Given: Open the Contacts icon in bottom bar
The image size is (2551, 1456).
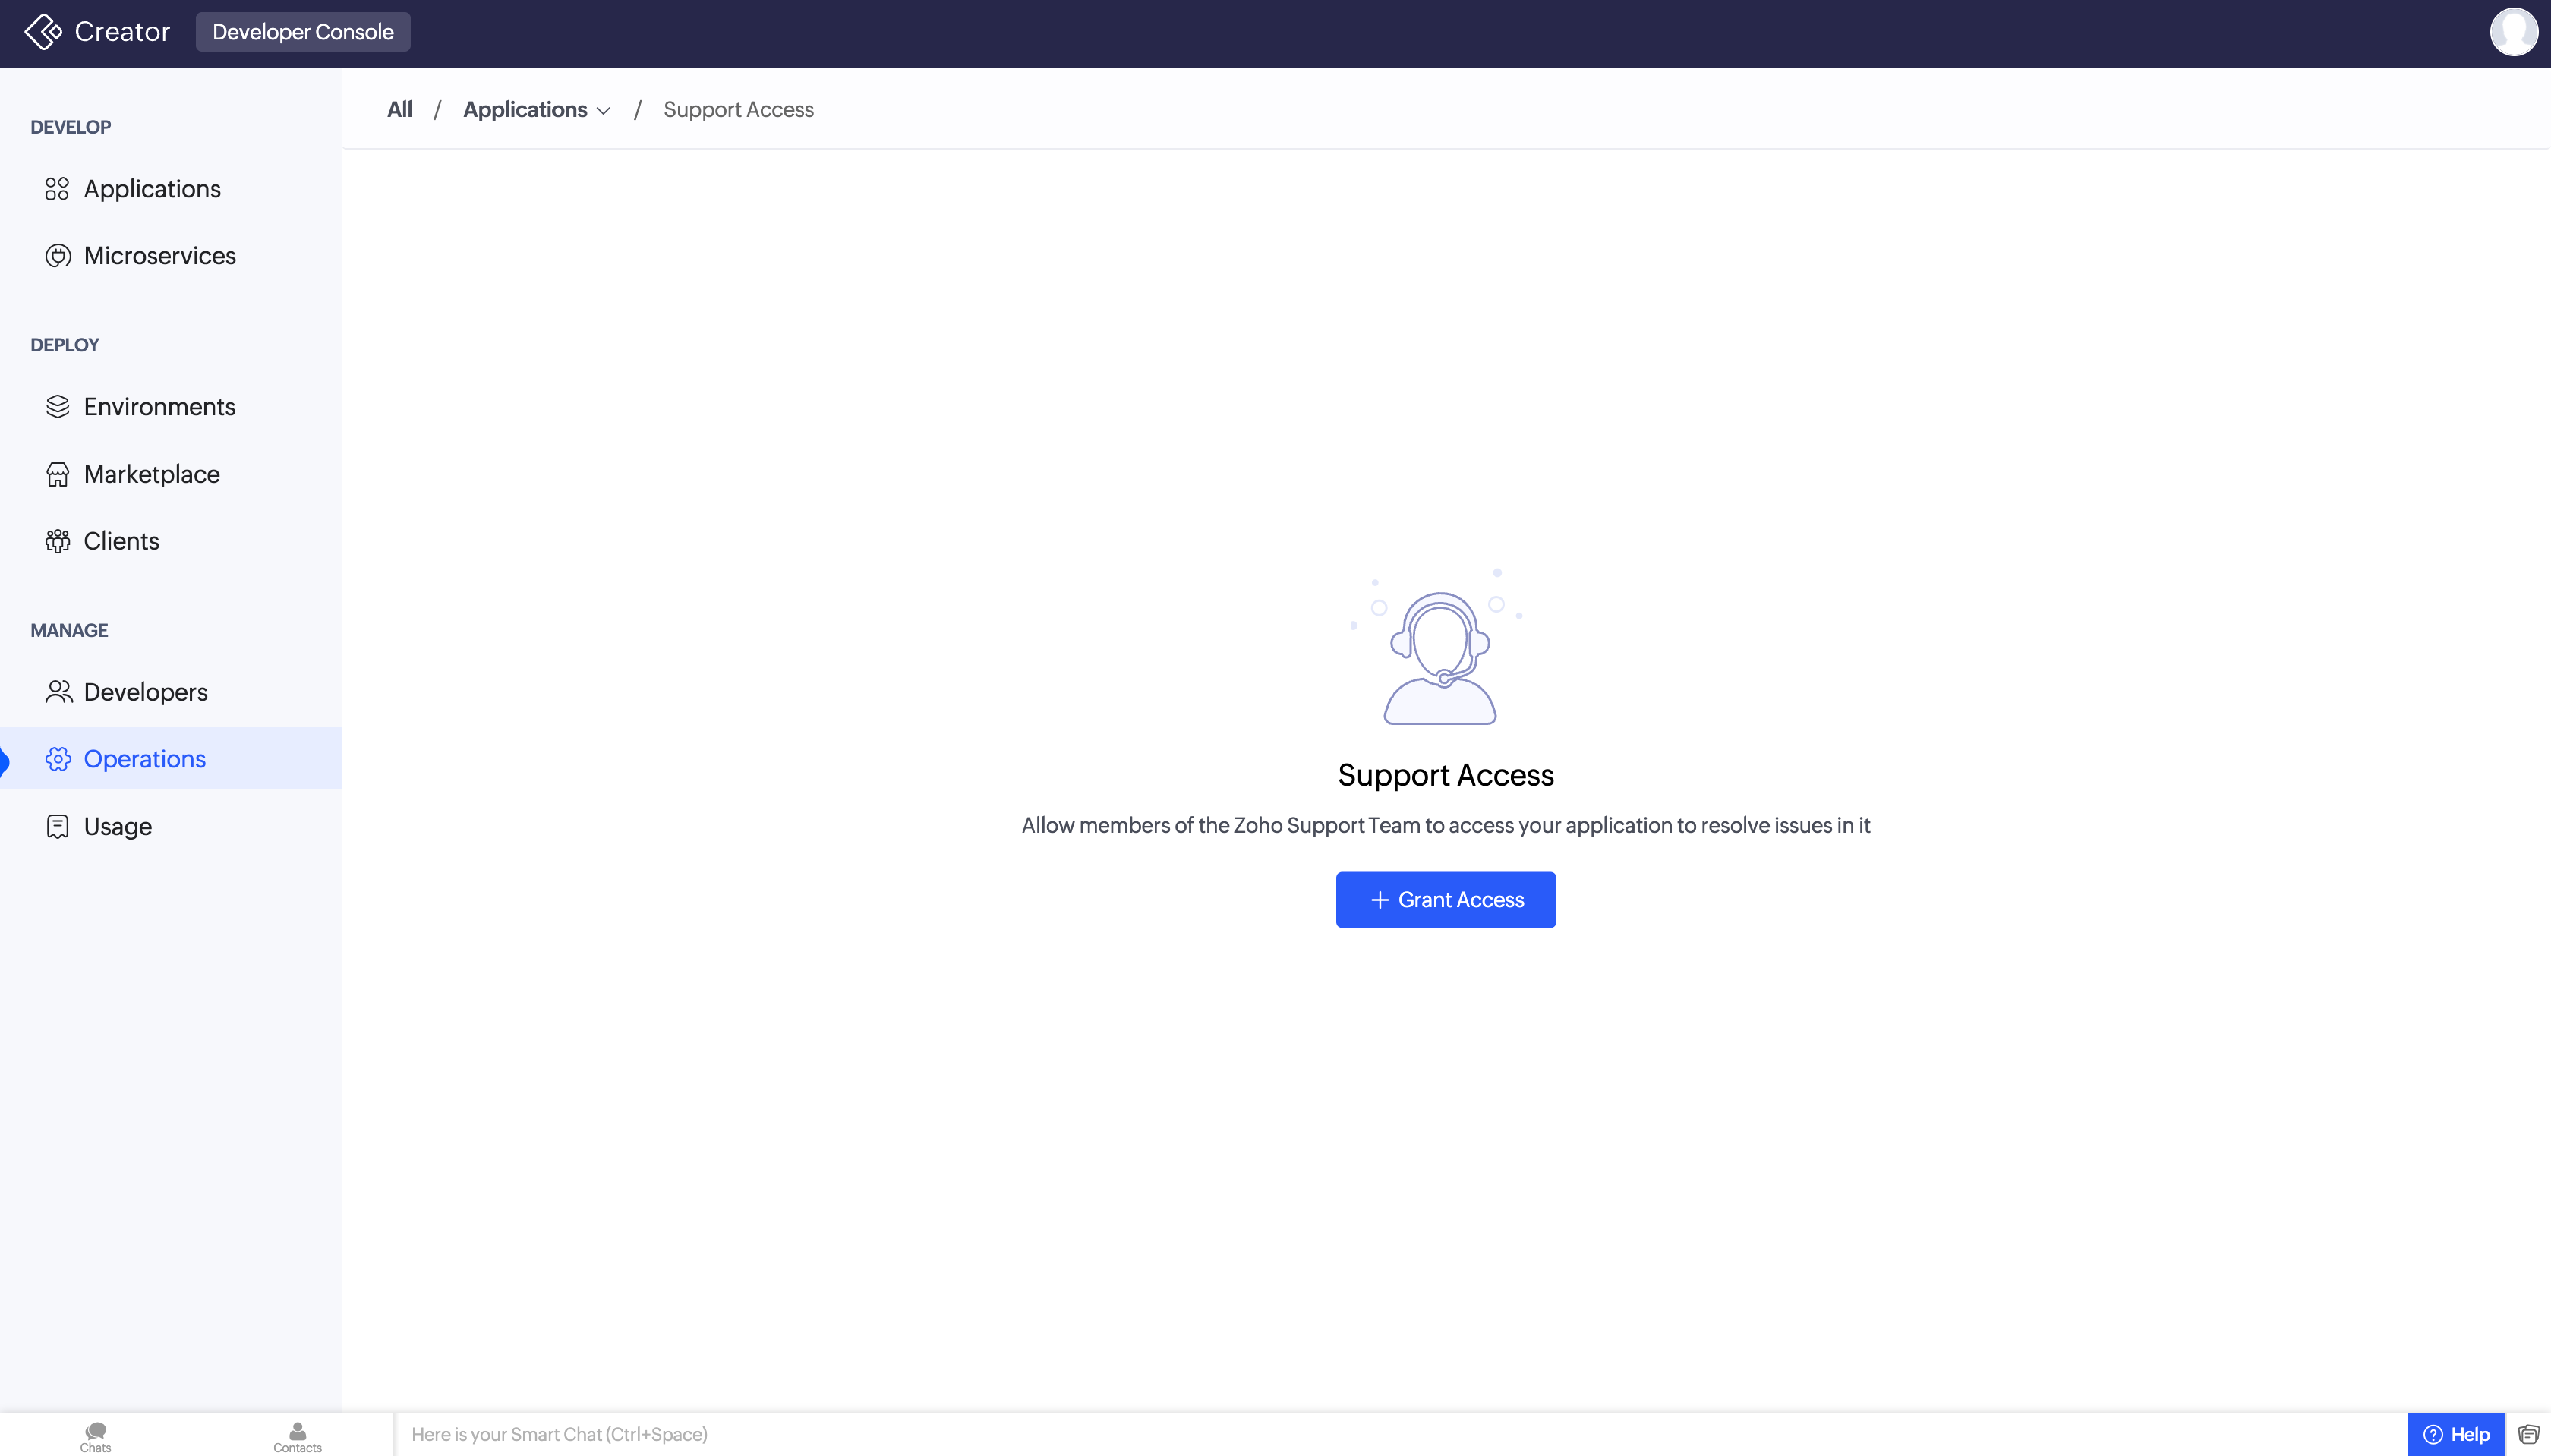Looking at the screenshot, I should tap(297, 1435).
